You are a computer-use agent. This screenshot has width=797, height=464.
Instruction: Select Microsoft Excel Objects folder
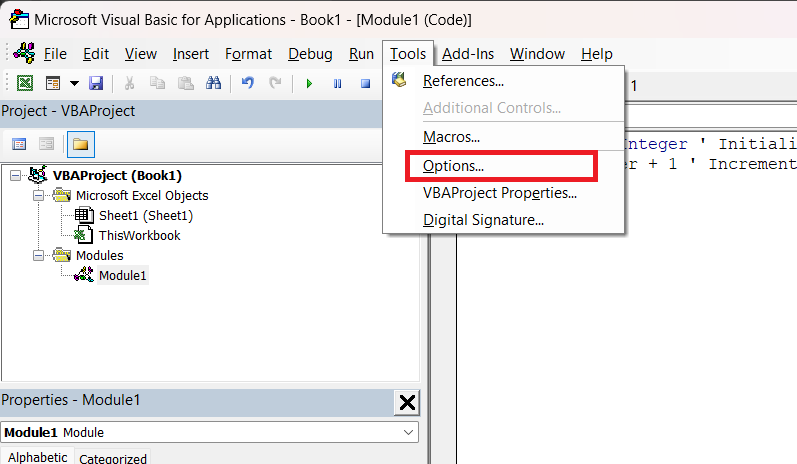click(142, 196)
